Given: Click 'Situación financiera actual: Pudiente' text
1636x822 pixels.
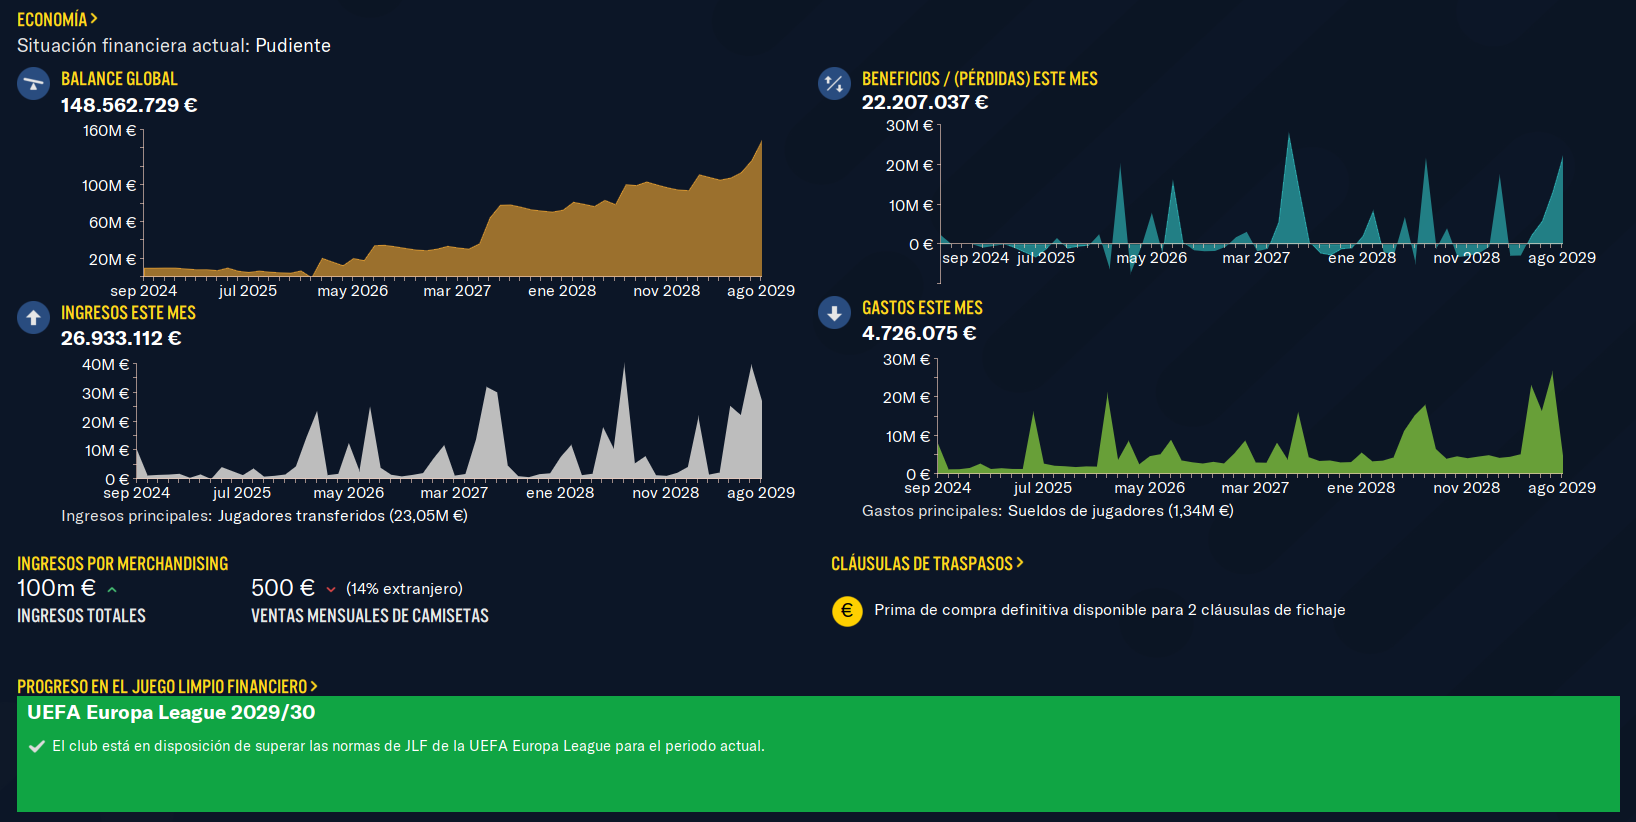Looking at the screenshot, I should click(x=174, y=45).
